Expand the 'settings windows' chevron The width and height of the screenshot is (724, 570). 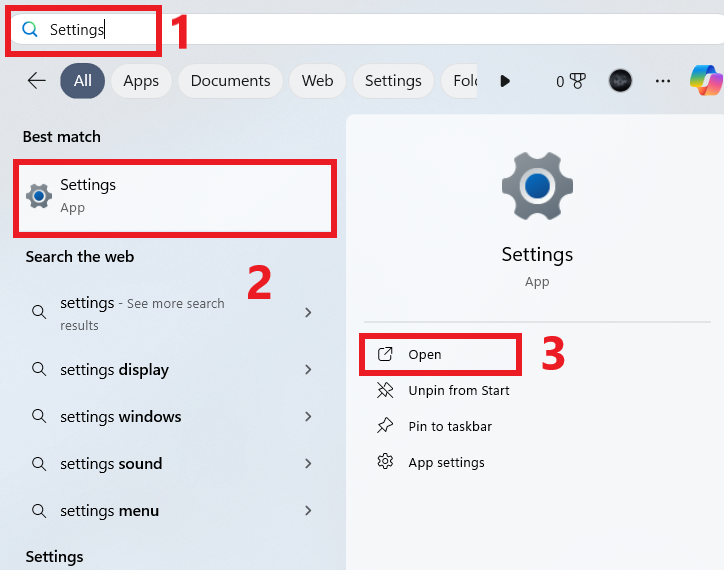pyautogui.click(x=308, y=417)
